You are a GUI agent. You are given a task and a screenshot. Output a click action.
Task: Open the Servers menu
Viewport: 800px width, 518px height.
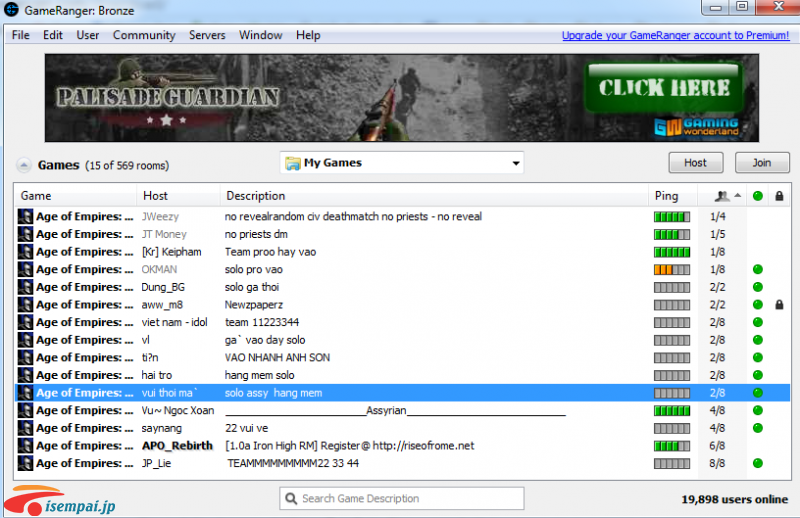point(207,35)
